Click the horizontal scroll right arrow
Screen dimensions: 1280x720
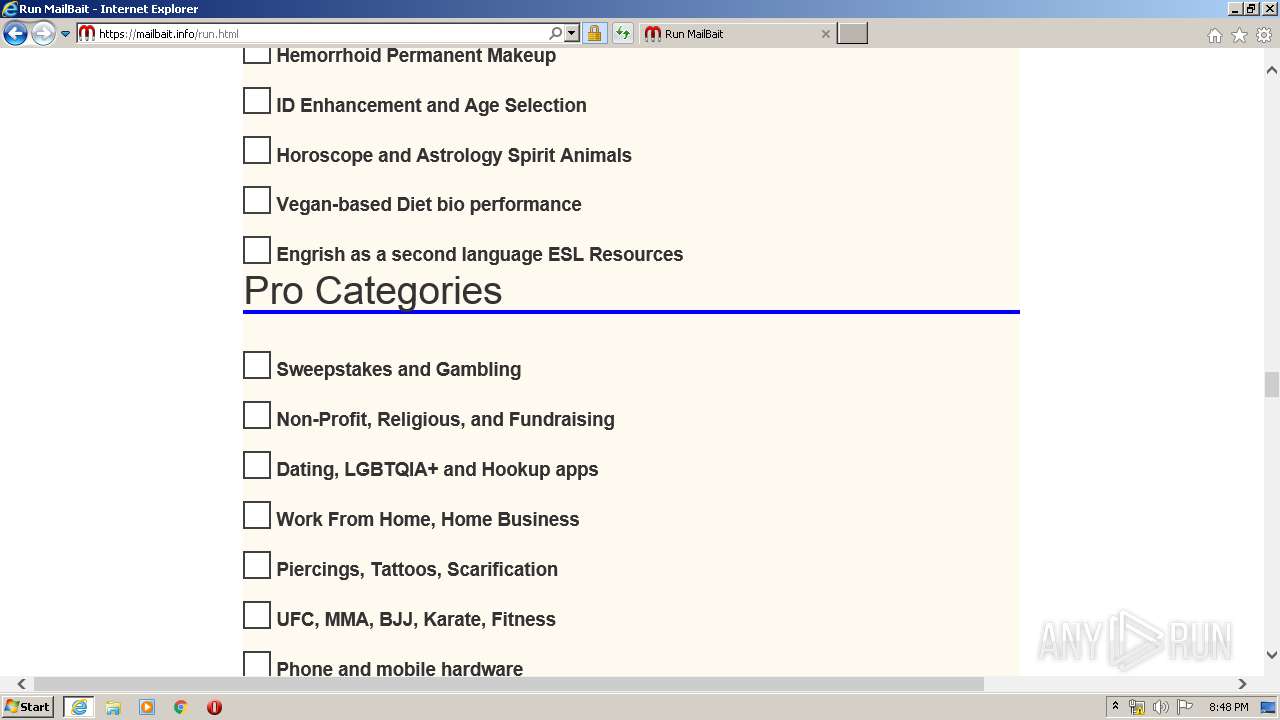[x=1242, y=684]
